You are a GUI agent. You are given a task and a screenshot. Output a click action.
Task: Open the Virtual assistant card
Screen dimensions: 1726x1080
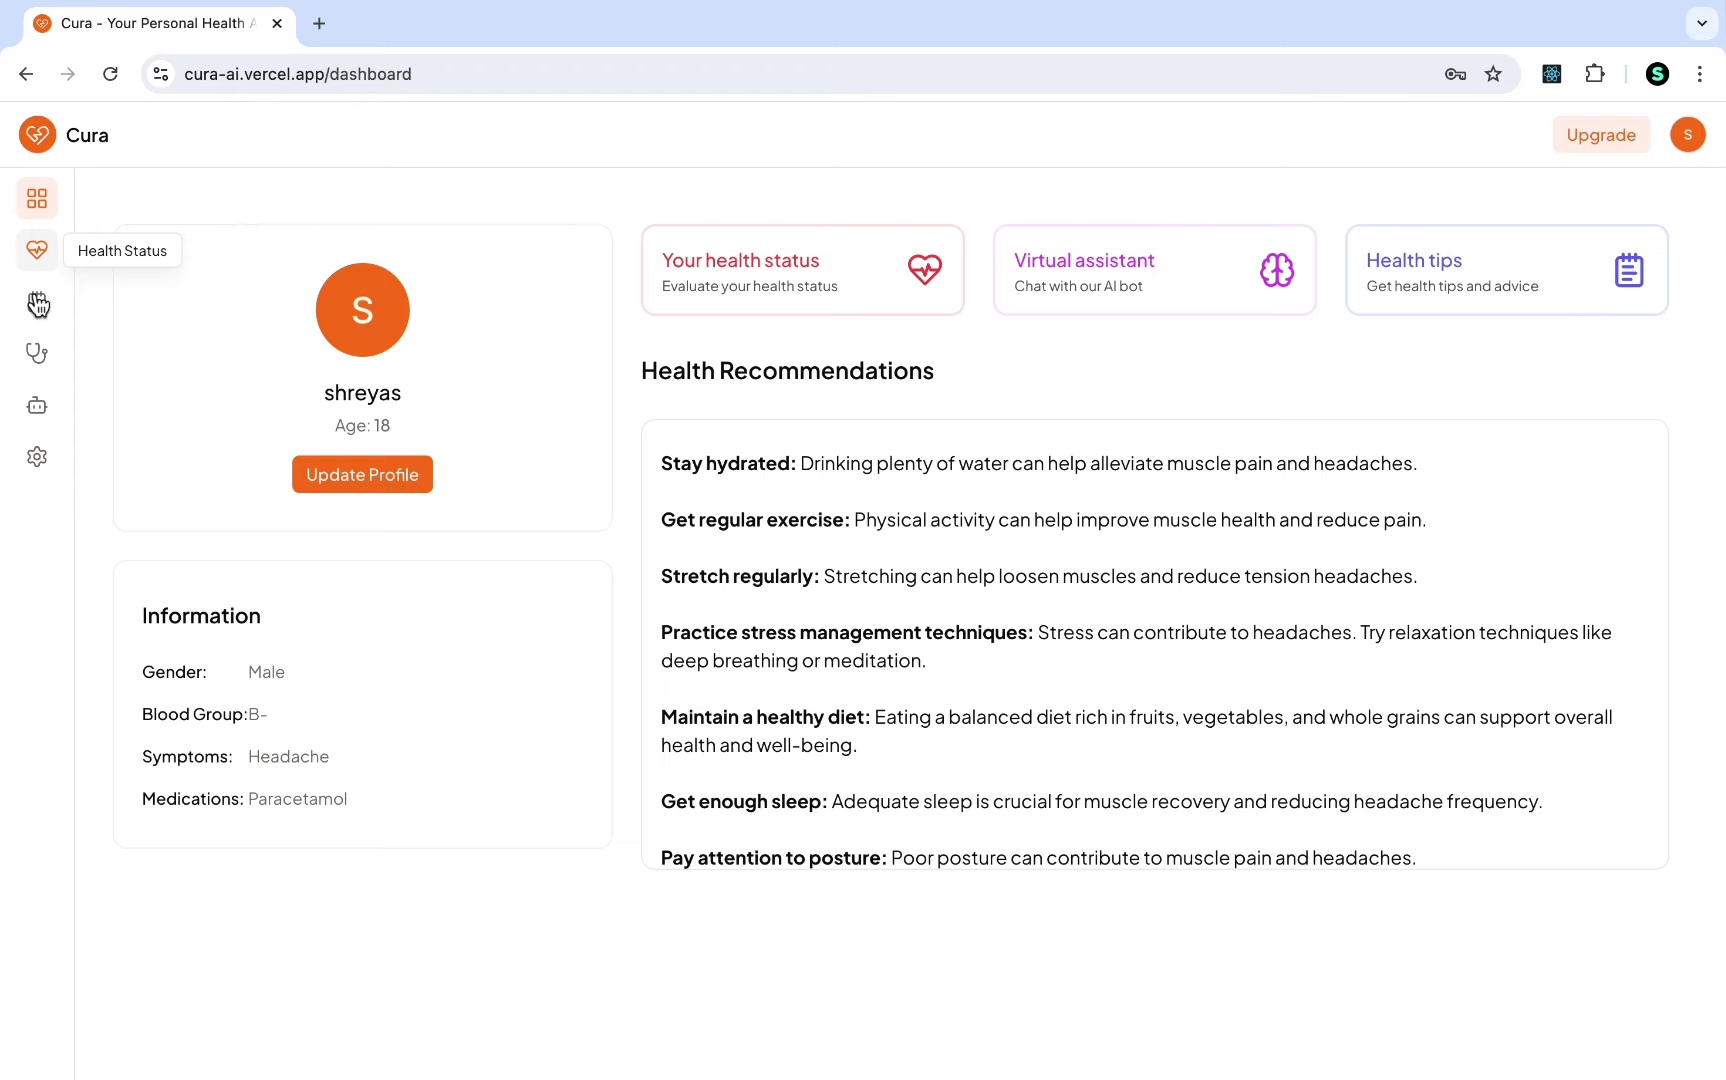tap(1155, 270)
